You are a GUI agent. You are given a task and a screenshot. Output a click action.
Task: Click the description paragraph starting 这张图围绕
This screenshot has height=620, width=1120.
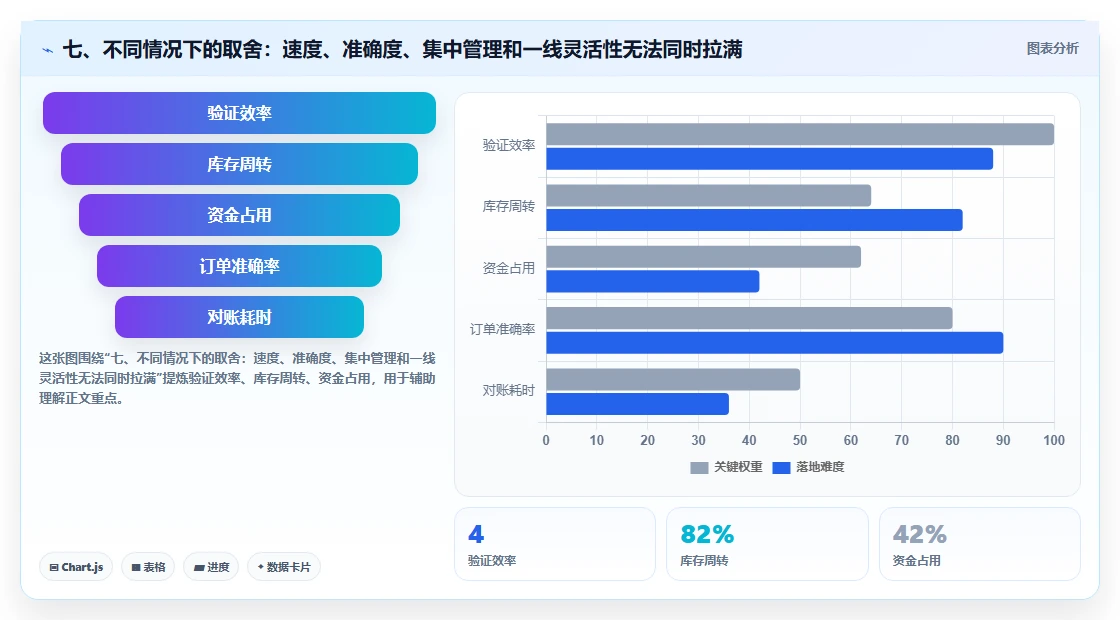[237, 378]
